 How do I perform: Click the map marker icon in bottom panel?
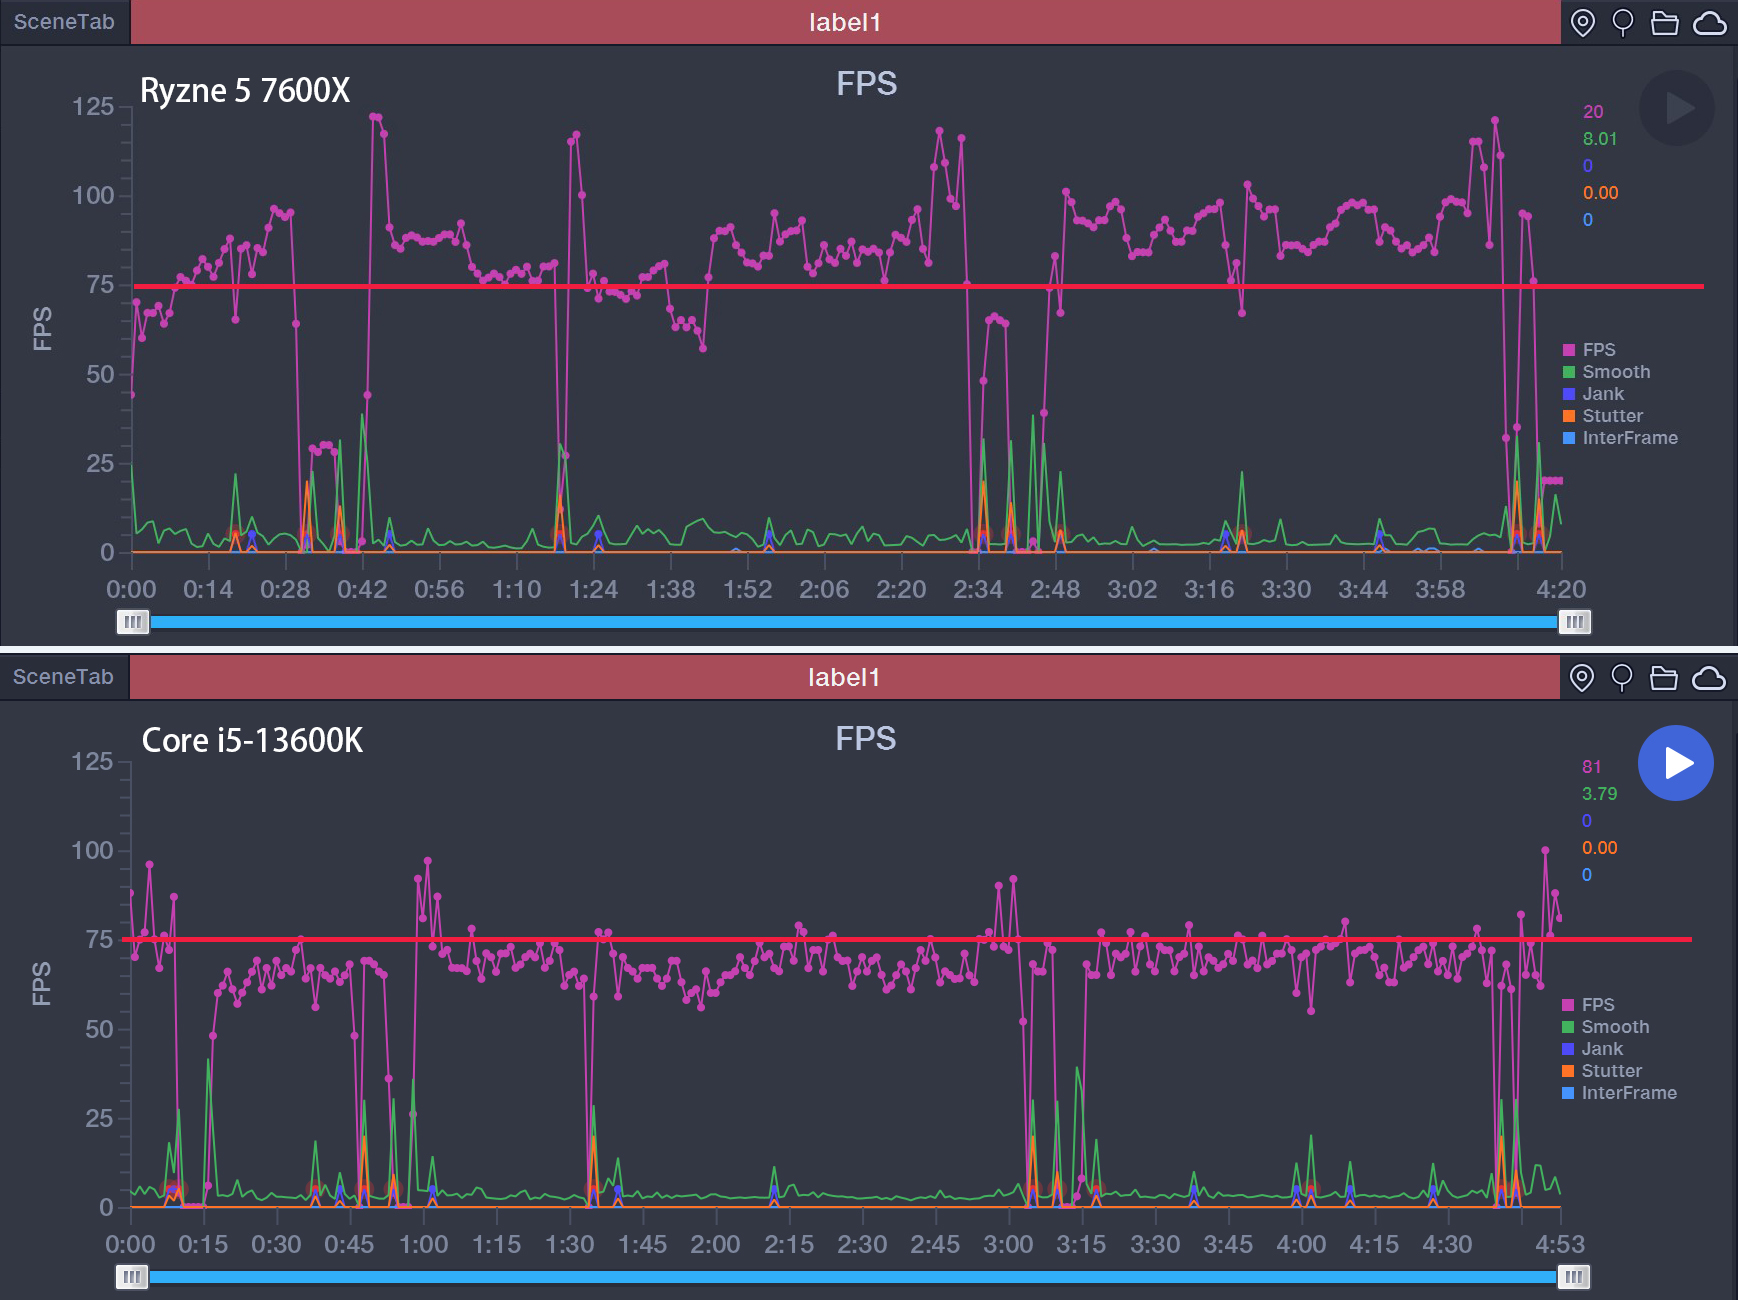tap(1622, 678)
